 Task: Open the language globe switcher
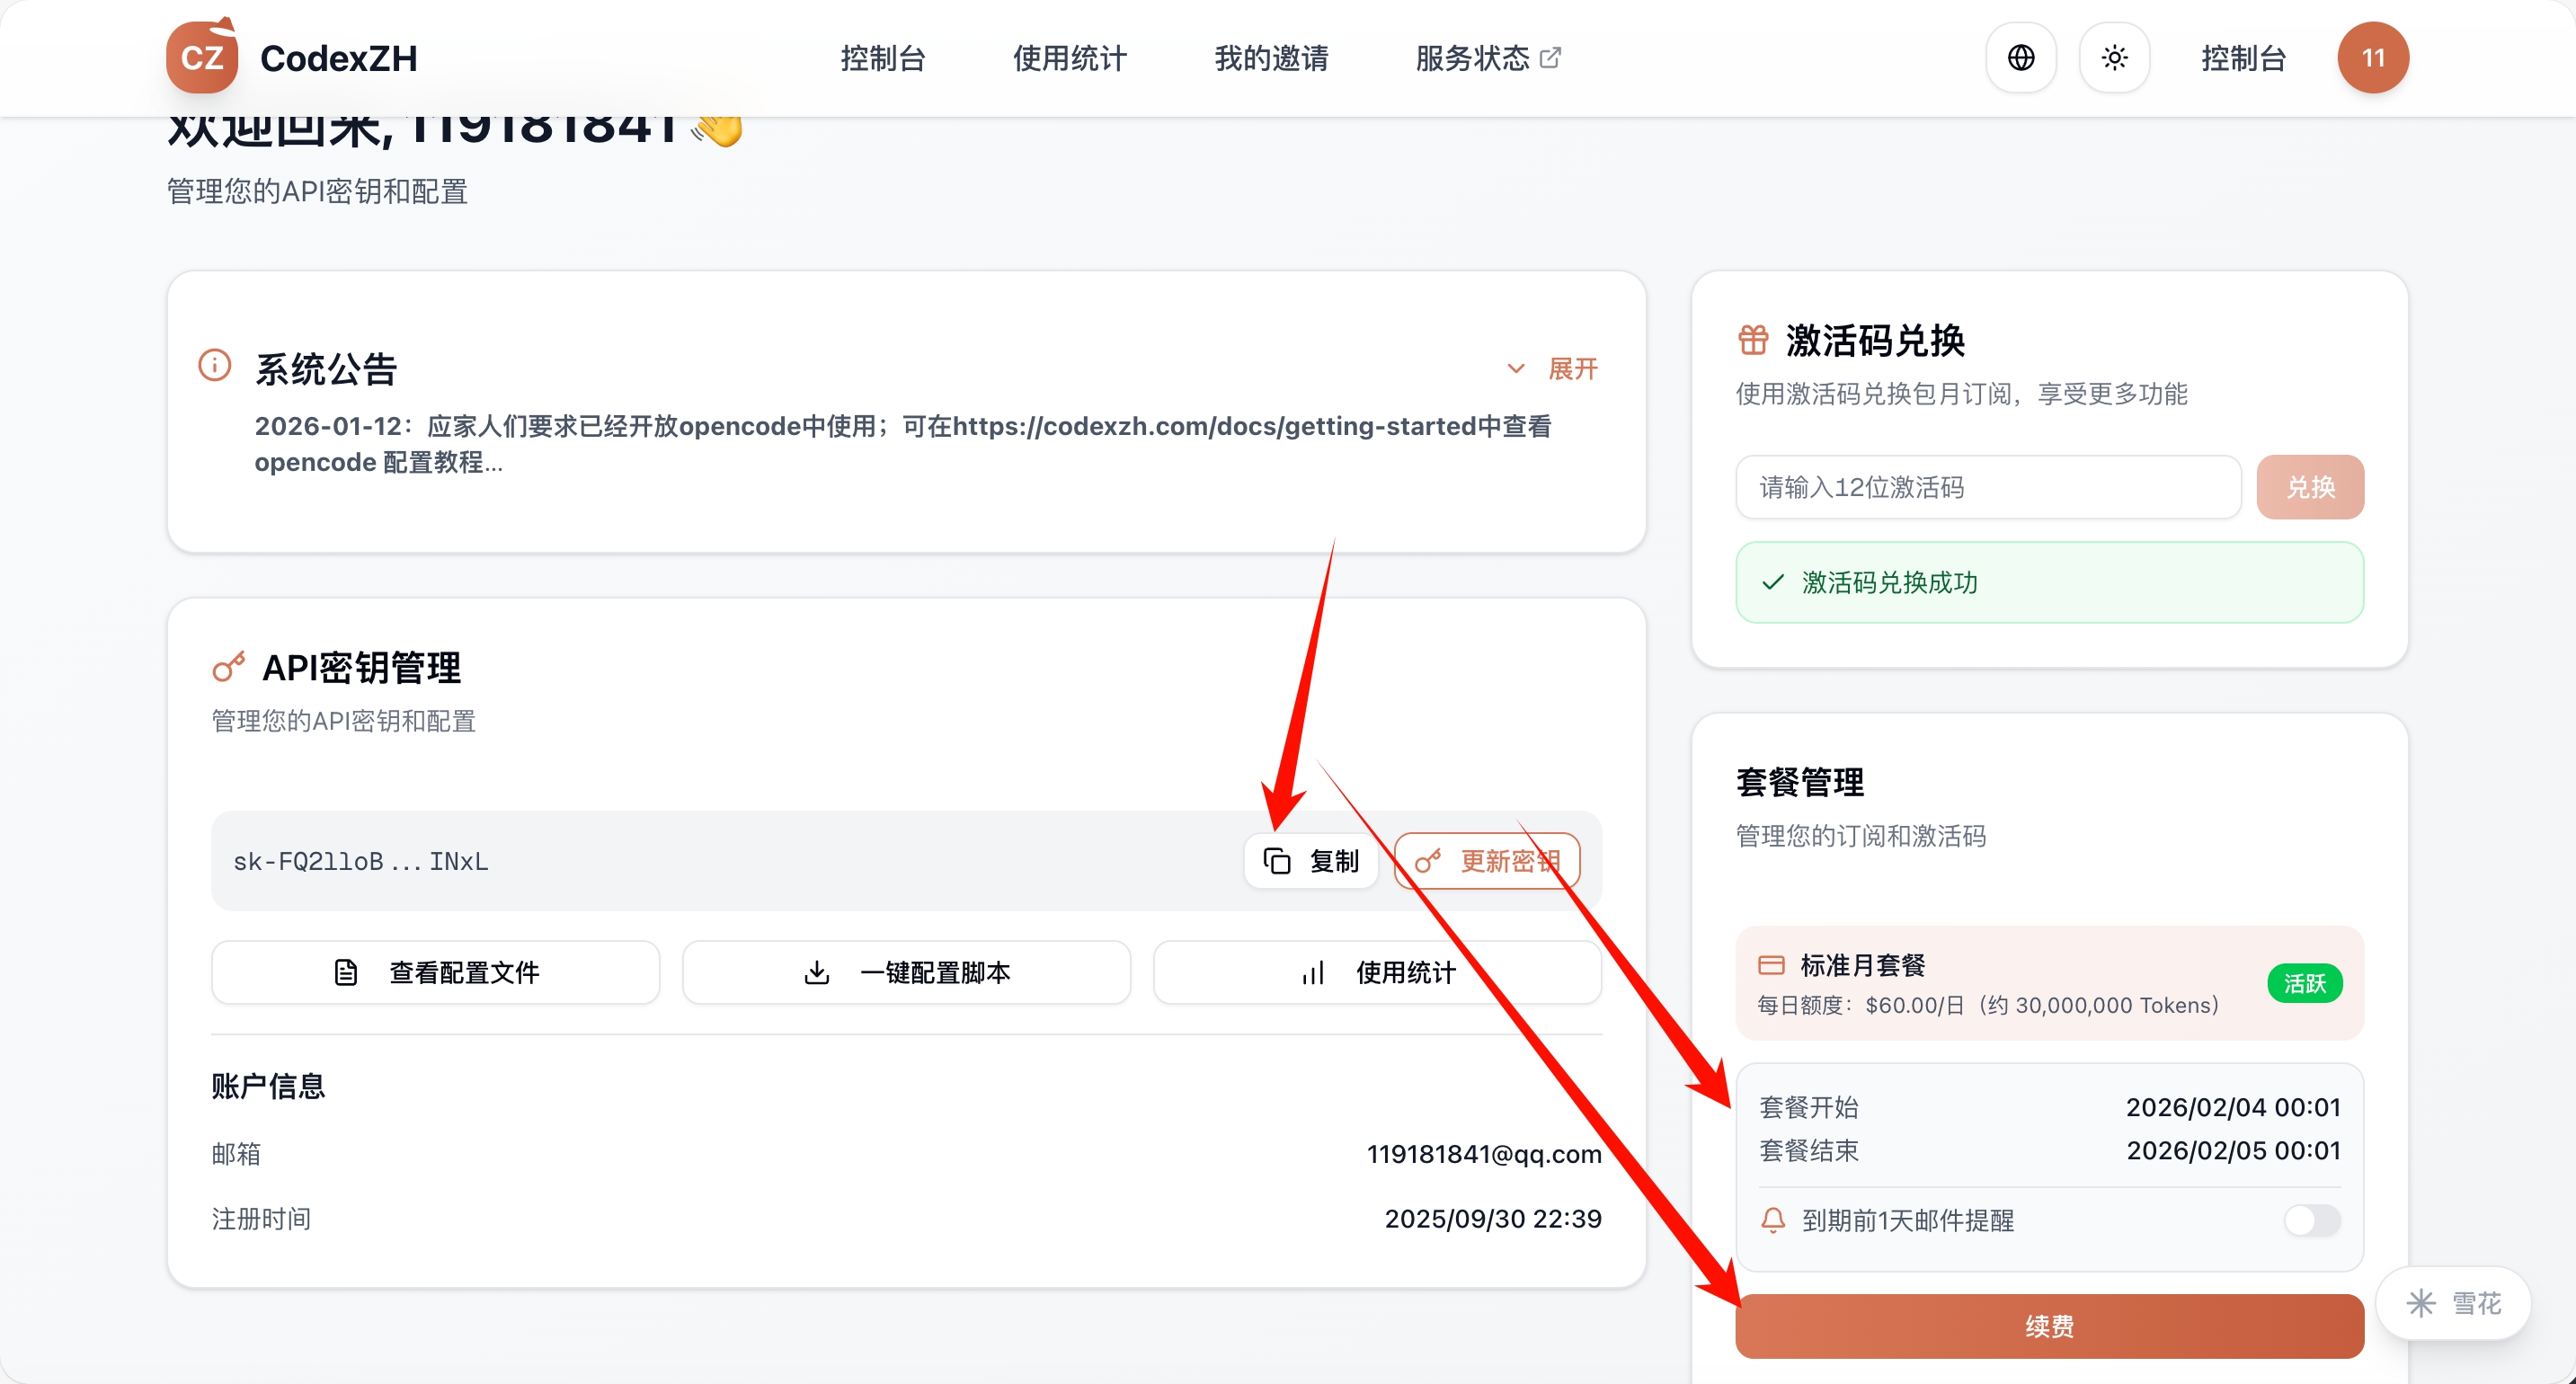pyautogui.click(x=2020, y=58)
